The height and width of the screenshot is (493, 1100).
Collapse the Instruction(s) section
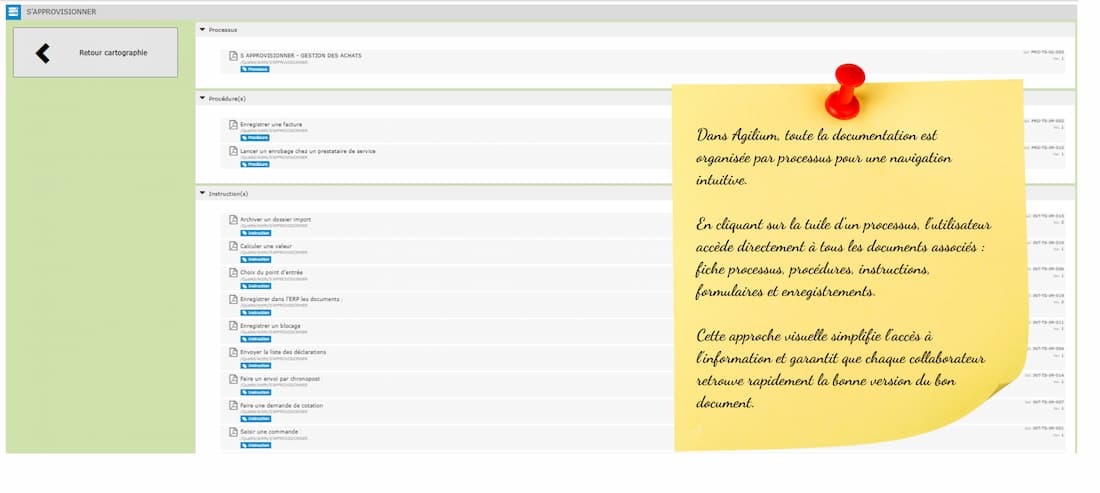[202, 193]
